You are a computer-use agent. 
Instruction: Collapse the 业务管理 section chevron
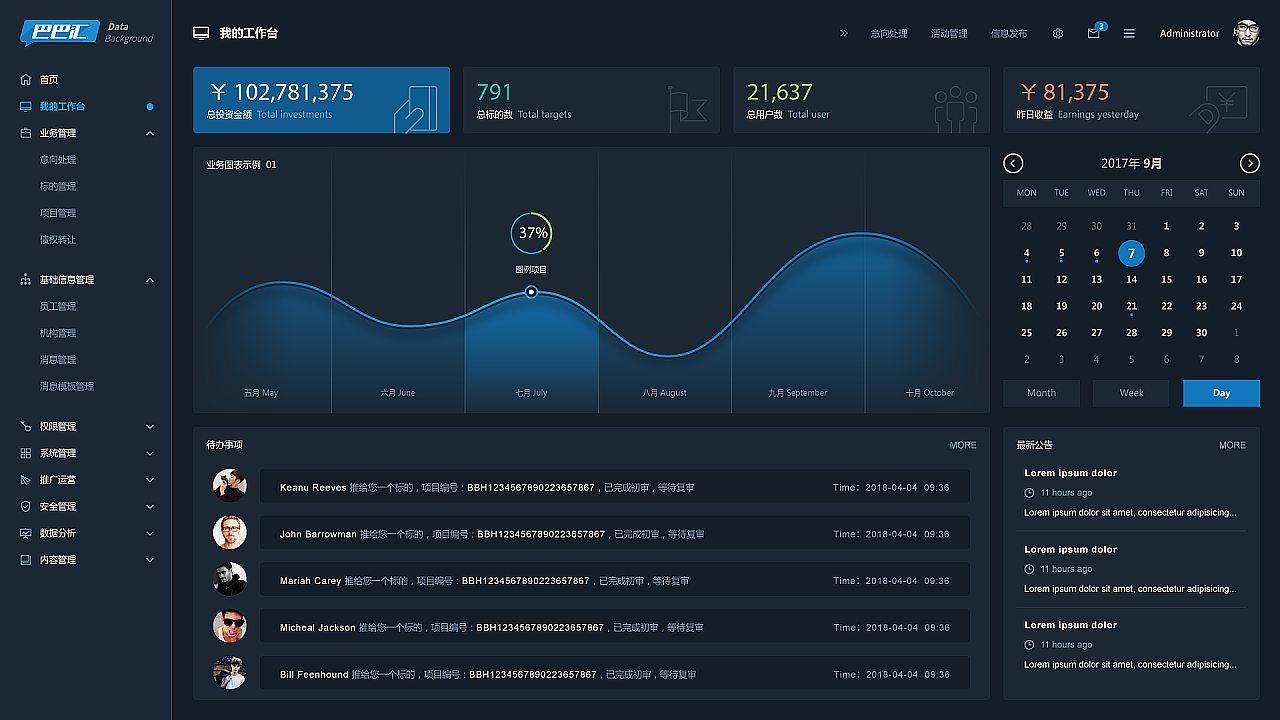150,133
